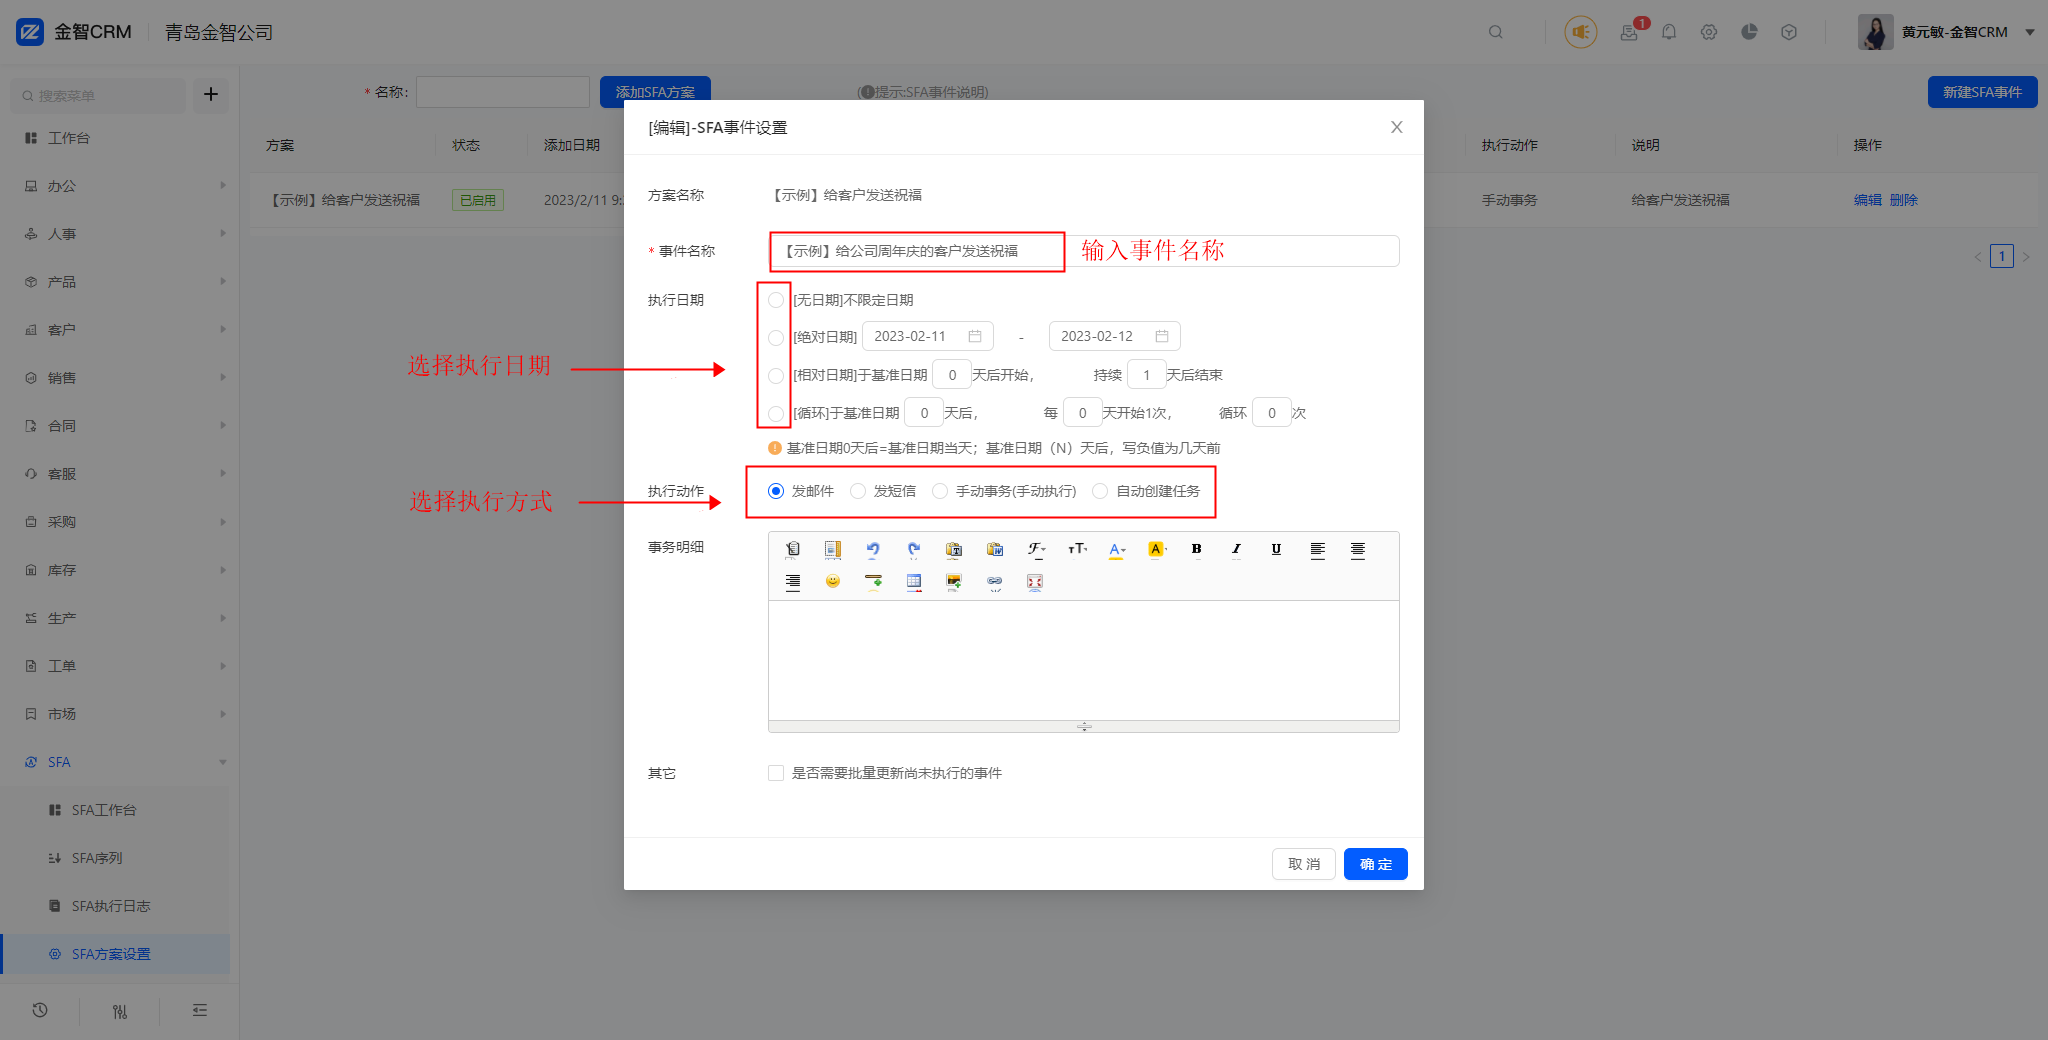Select the 发短信 radio option

tap(858, 491)
